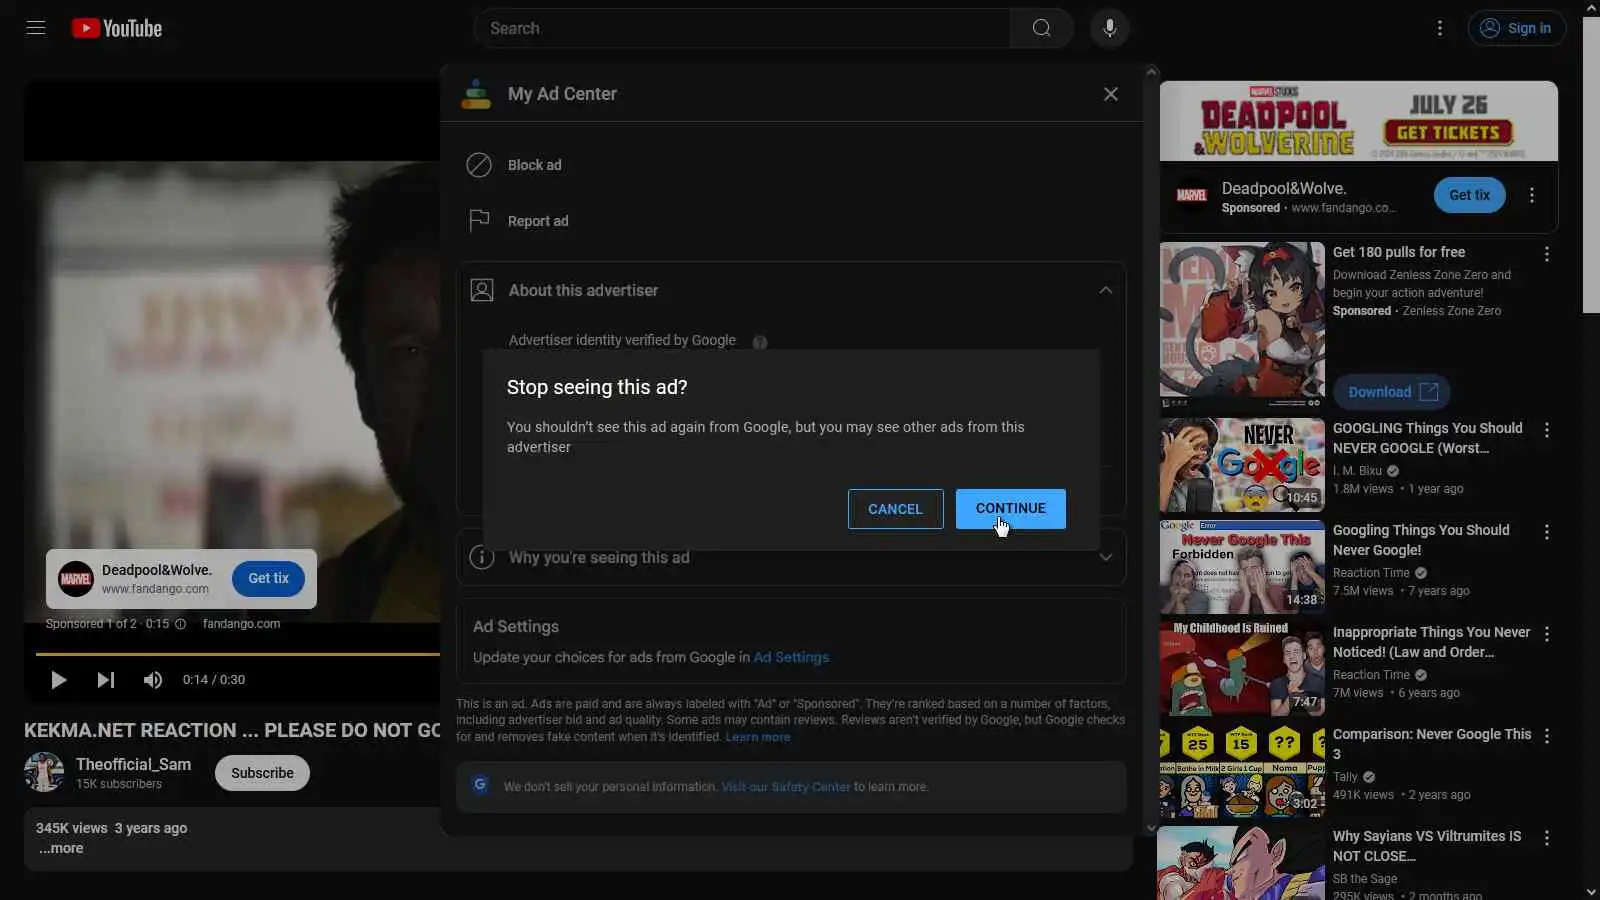This screenshot has height=900, width=1600.
Task: Expand the description with ...more
Action: 61,848
